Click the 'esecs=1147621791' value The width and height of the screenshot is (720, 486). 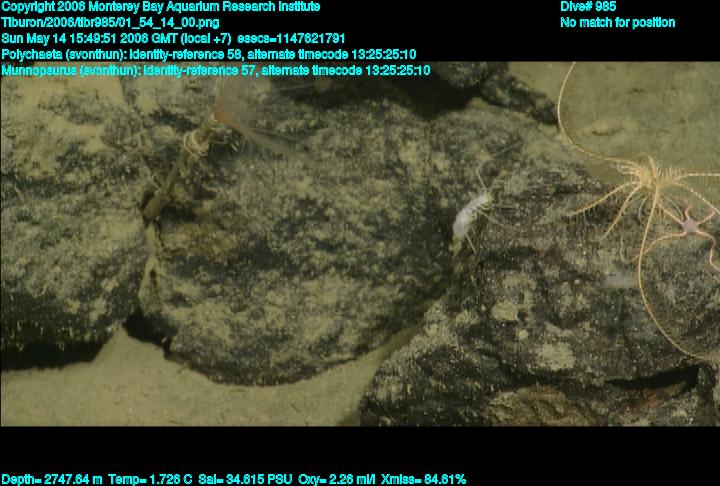[291, 39]
